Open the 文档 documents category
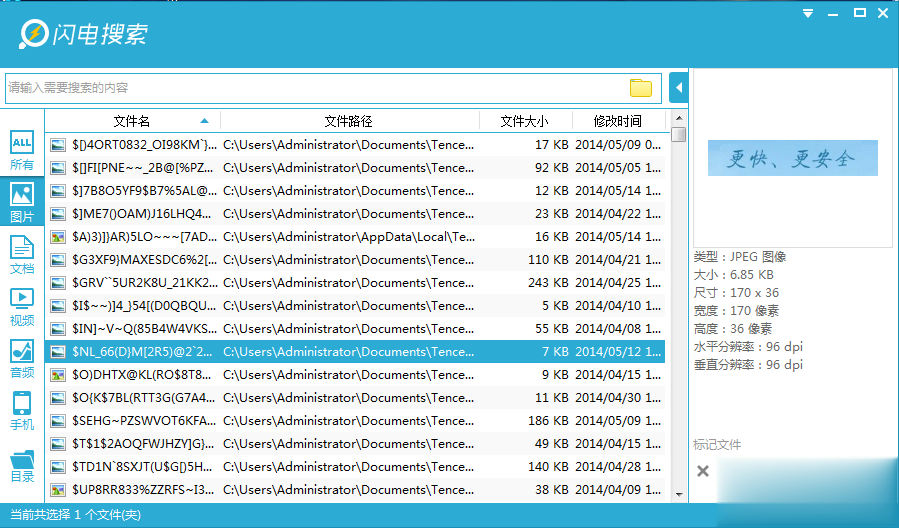This screenshot has width=899, height=528. click(21, 254)
